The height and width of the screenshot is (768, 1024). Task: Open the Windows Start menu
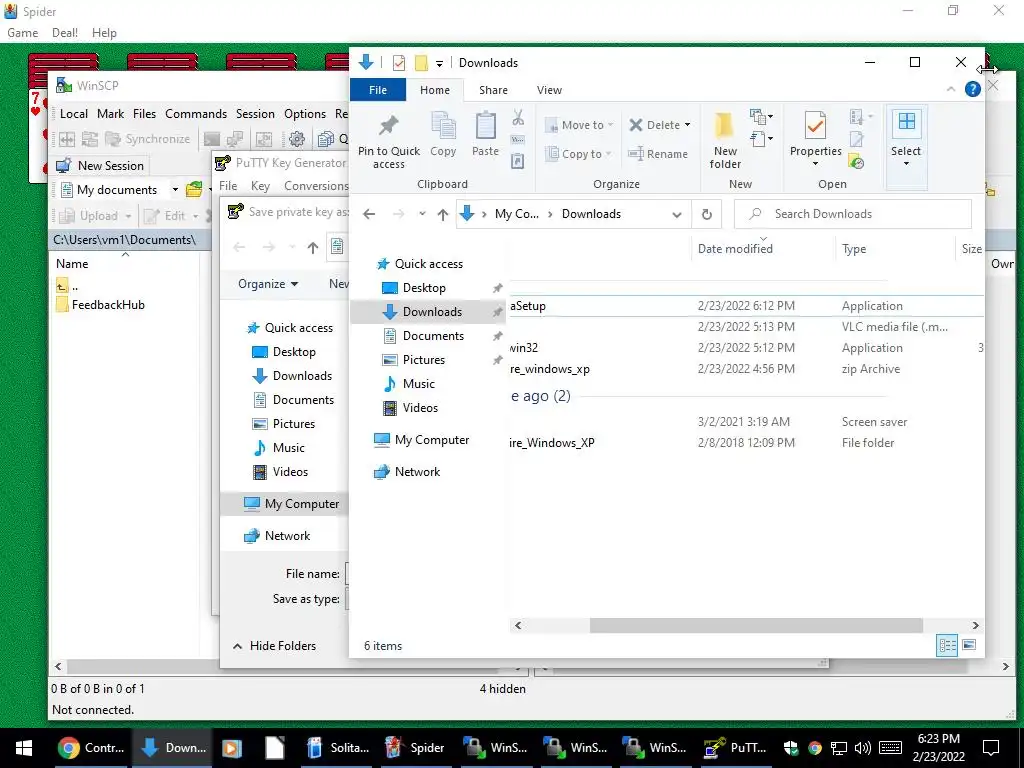point(24,748)
